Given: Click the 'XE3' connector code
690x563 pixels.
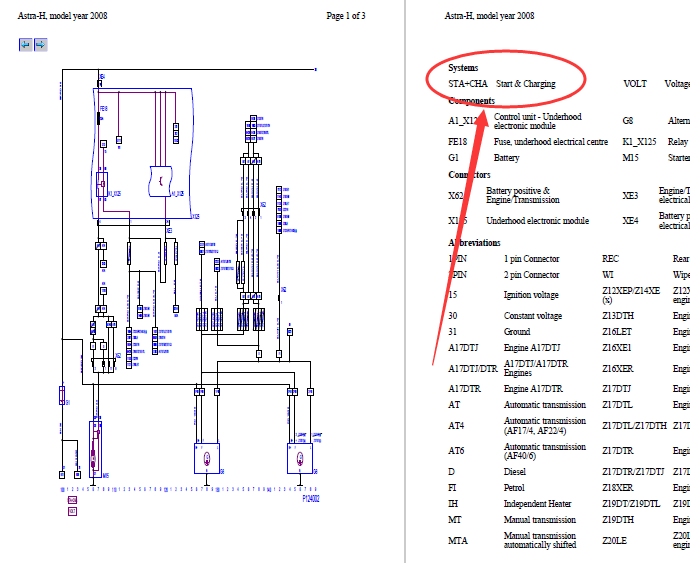Looking at the screenshot, I should (x=630, y=195).
